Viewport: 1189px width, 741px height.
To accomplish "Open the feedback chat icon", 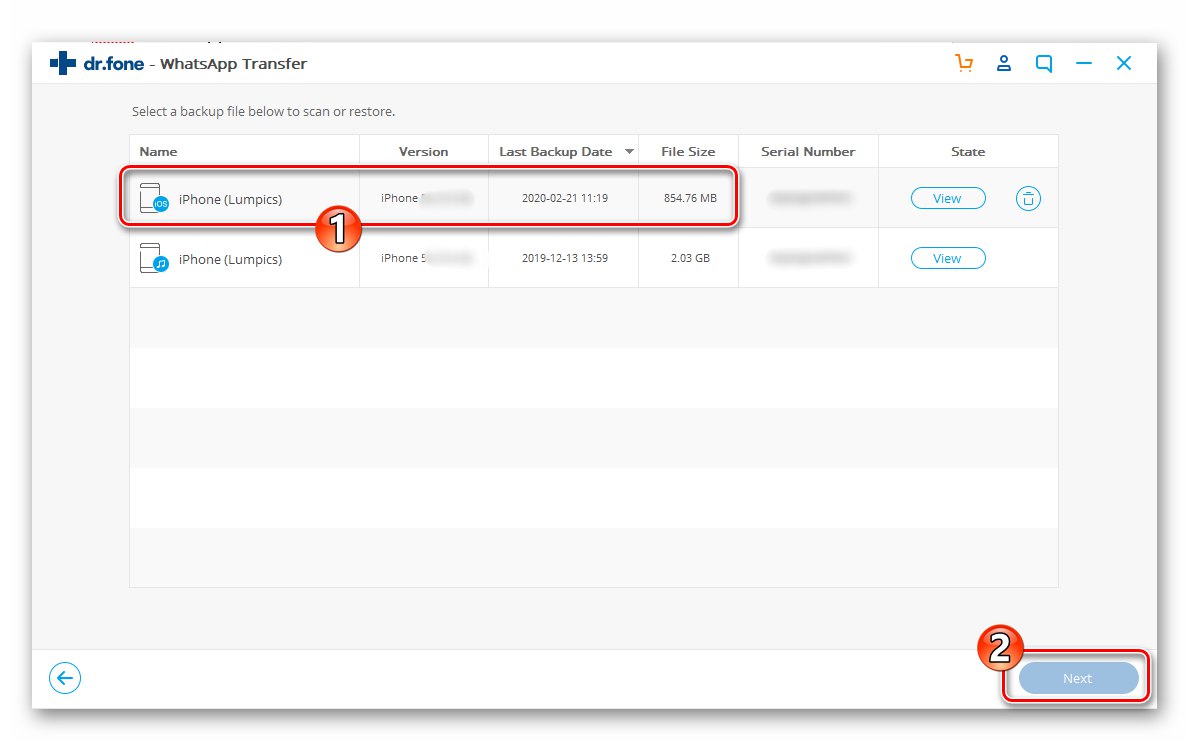I will click(1043, 64).
